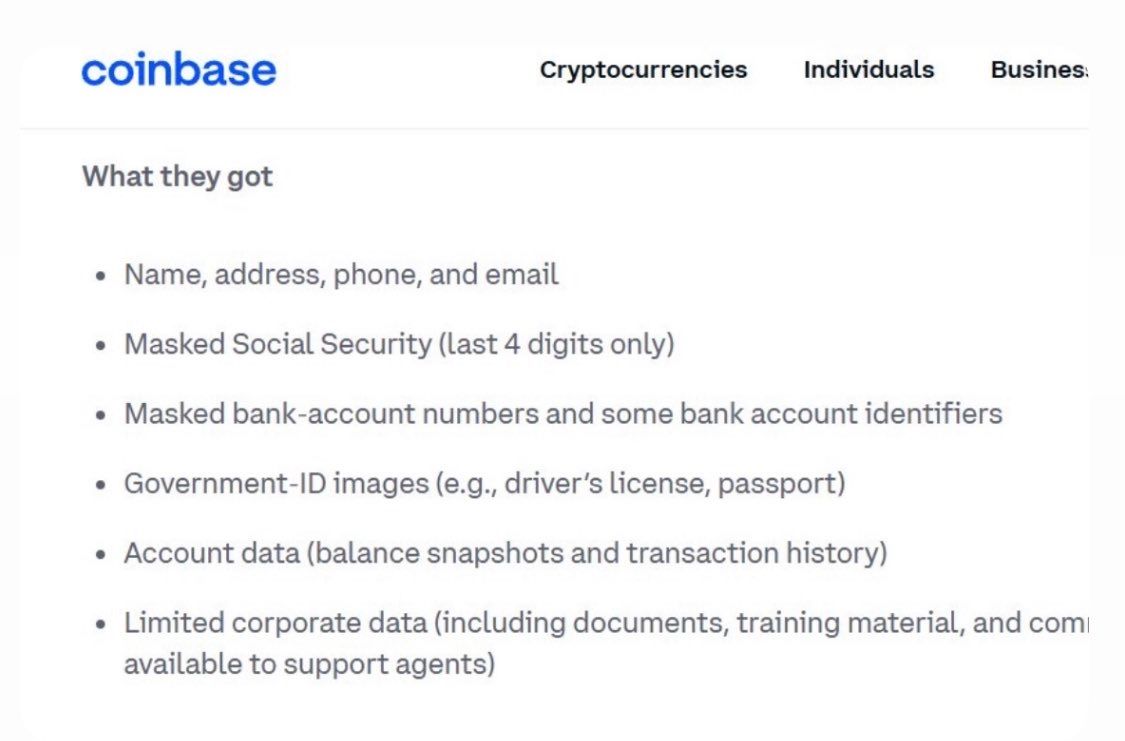This screenshot has width=1125, height=741.
Task: Click the bullet beside "Limited corporate data"
Action: click(100, 624)
